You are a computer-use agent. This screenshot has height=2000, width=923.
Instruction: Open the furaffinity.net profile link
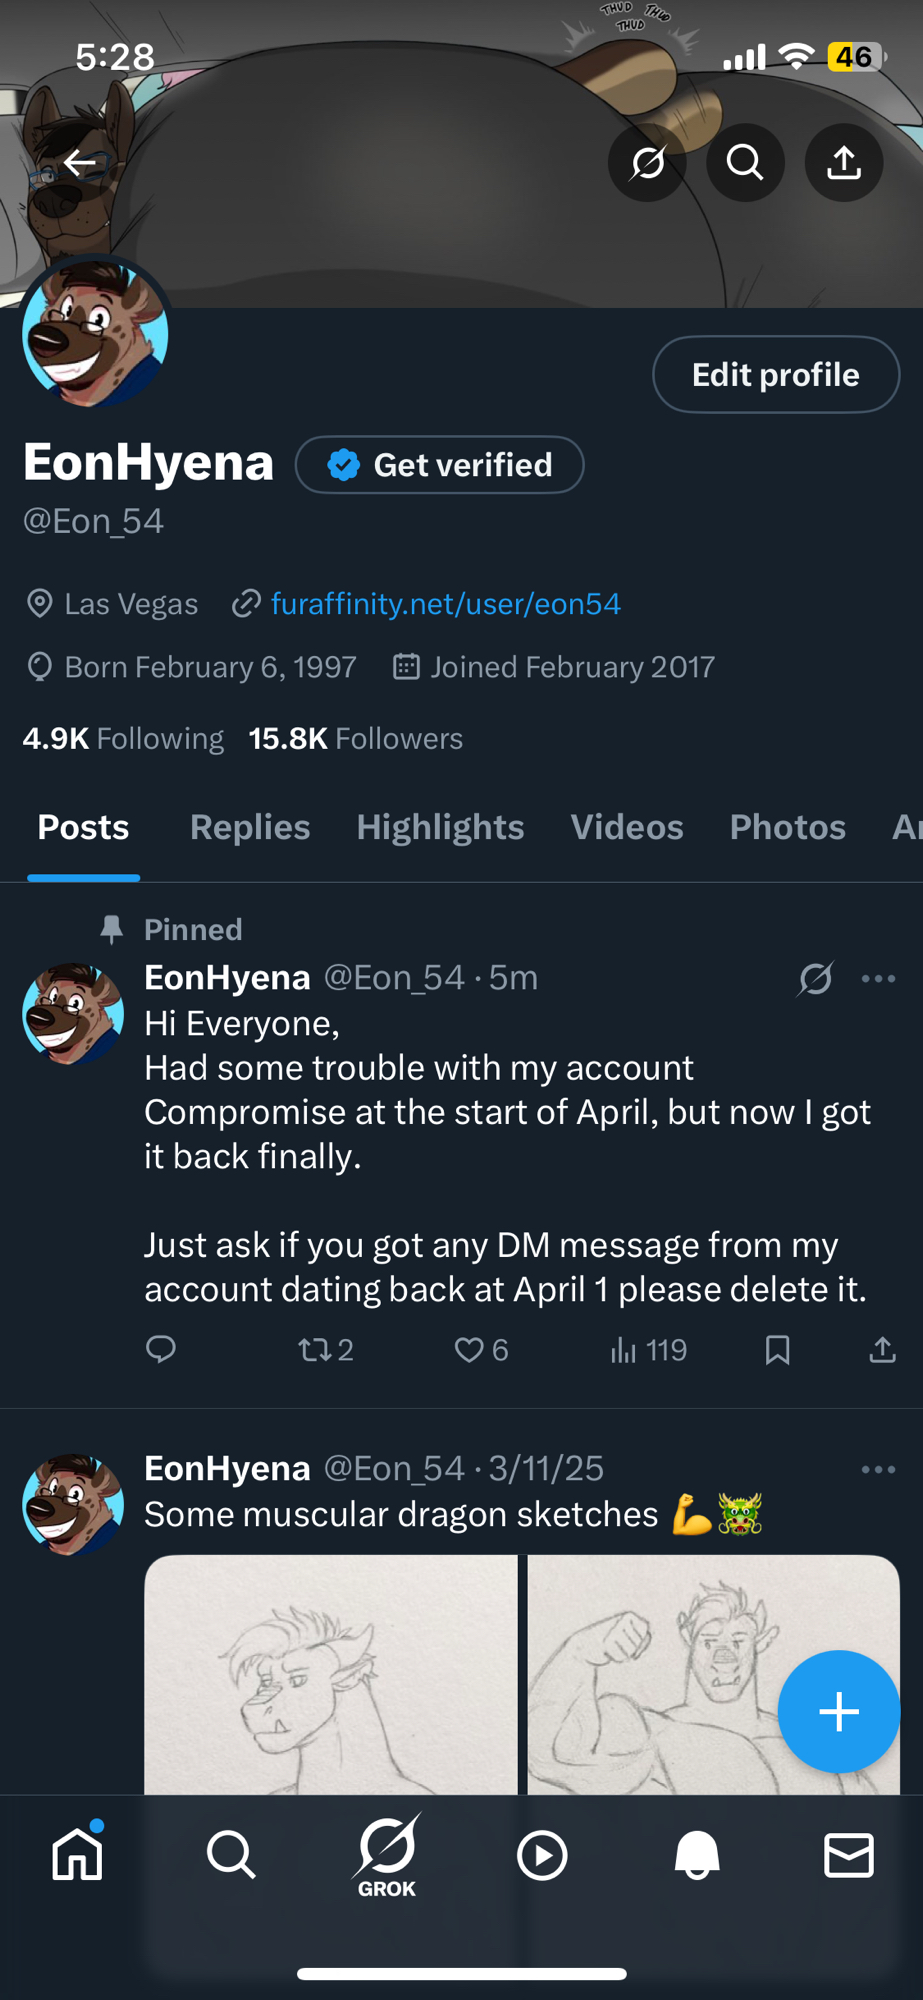pos(445,604)
